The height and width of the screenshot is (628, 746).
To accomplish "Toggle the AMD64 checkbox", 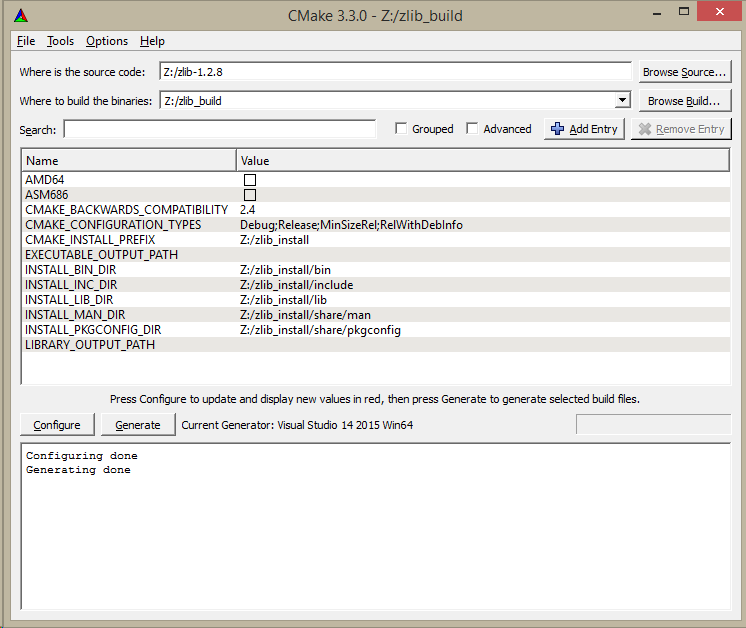I will pos(250,180).
